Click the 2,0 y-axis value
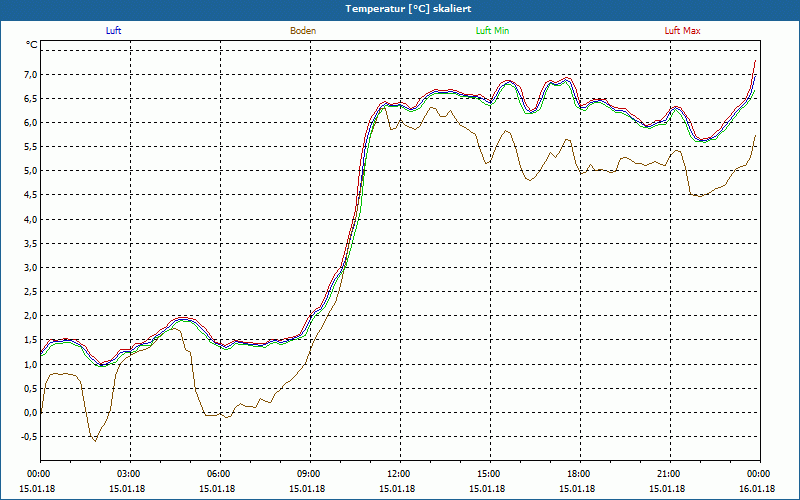800x500 pixels. point(30,316)
